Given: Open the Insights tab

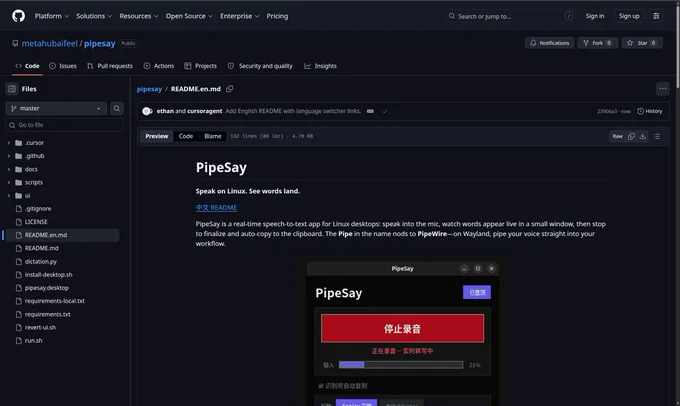Looking at the screenshot, I should point(320,66).
